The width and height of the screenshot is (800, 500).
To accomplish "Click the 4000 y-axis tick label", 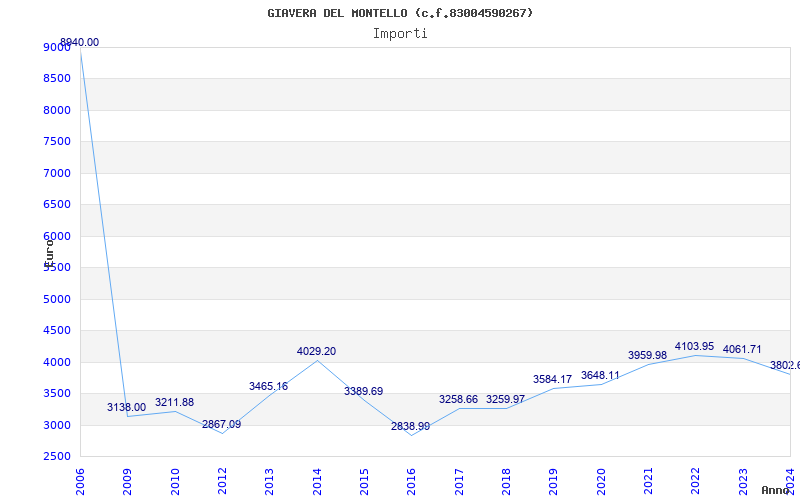I will pyautogui.click(x=57, y=362).
